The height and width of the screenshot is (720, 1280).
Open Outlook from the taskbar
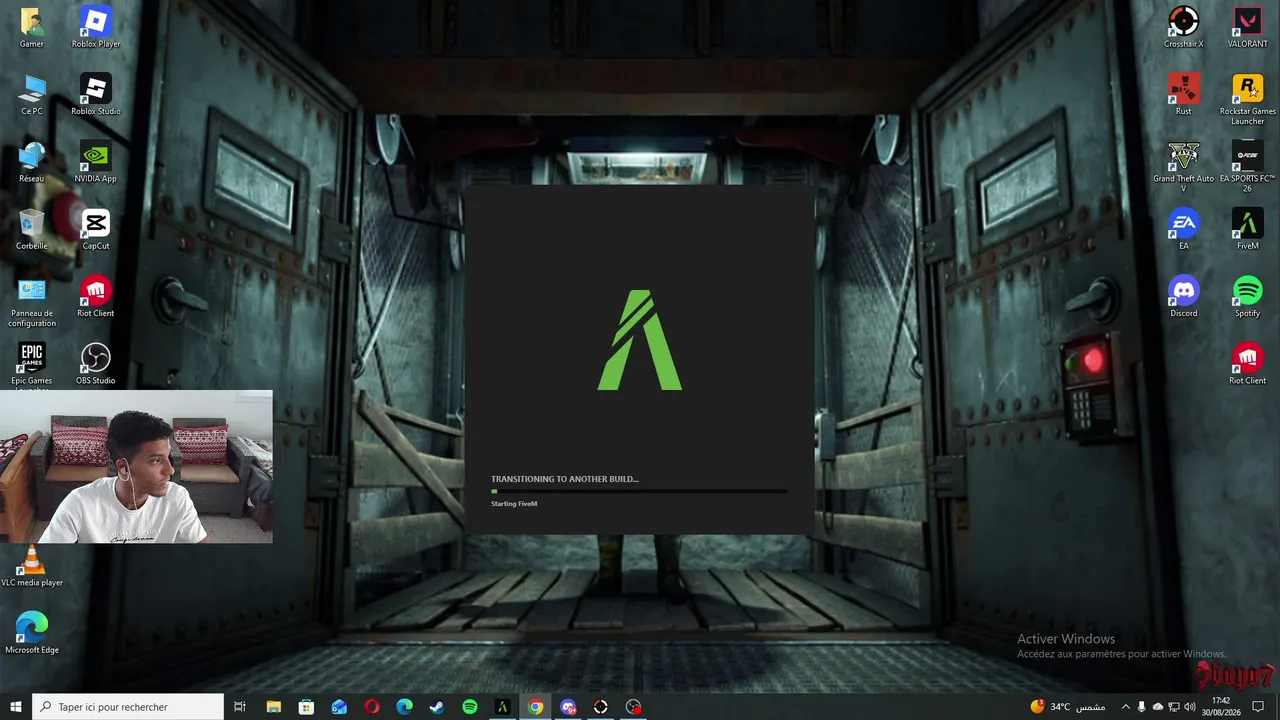point(339,707)
